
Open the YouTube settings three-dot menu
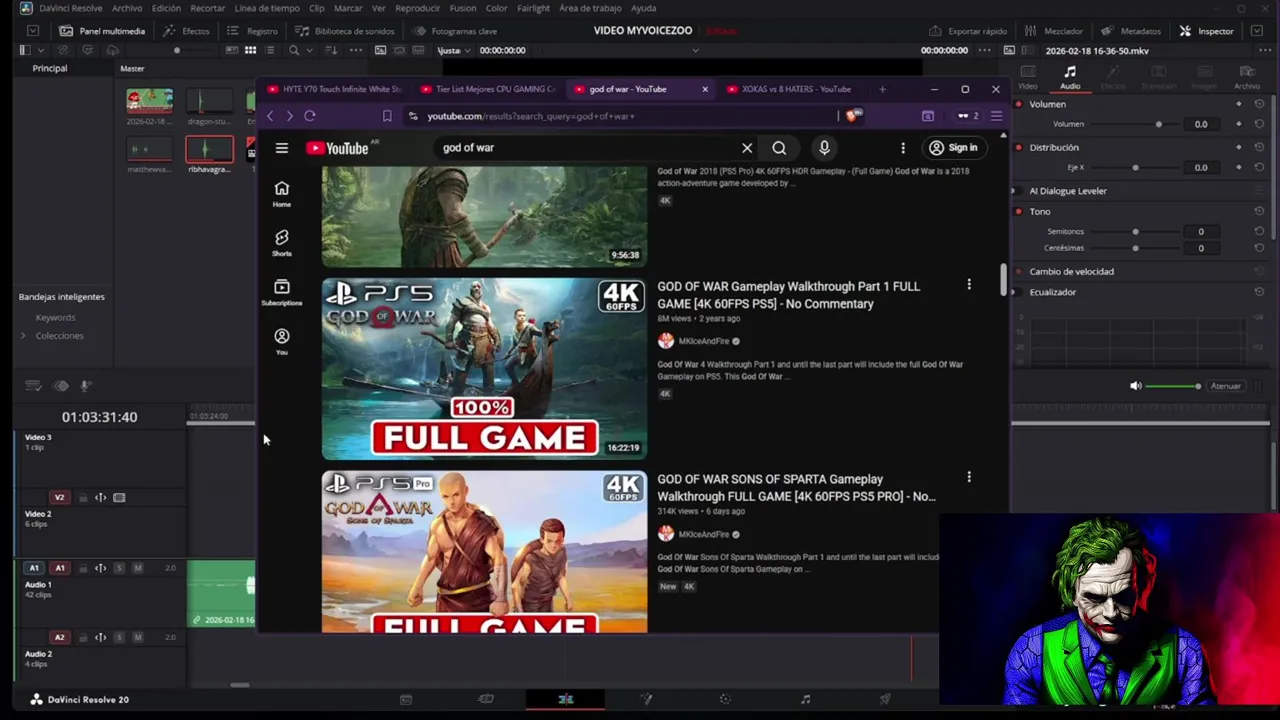click(x=903, y=148)
